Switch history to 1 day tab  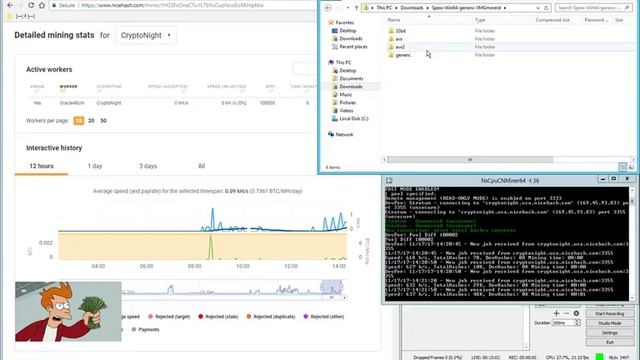click(x=95, y=166)
